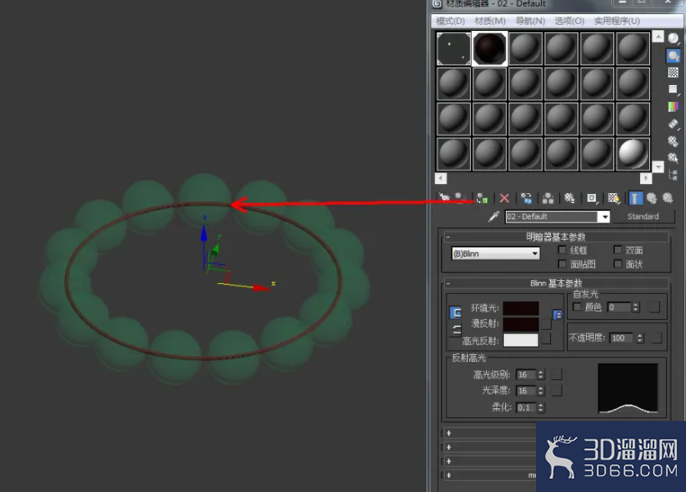Click the 自发光 map button
This screenshot has height=492, width=686.
pyautogui.click(x=654, y=307)
